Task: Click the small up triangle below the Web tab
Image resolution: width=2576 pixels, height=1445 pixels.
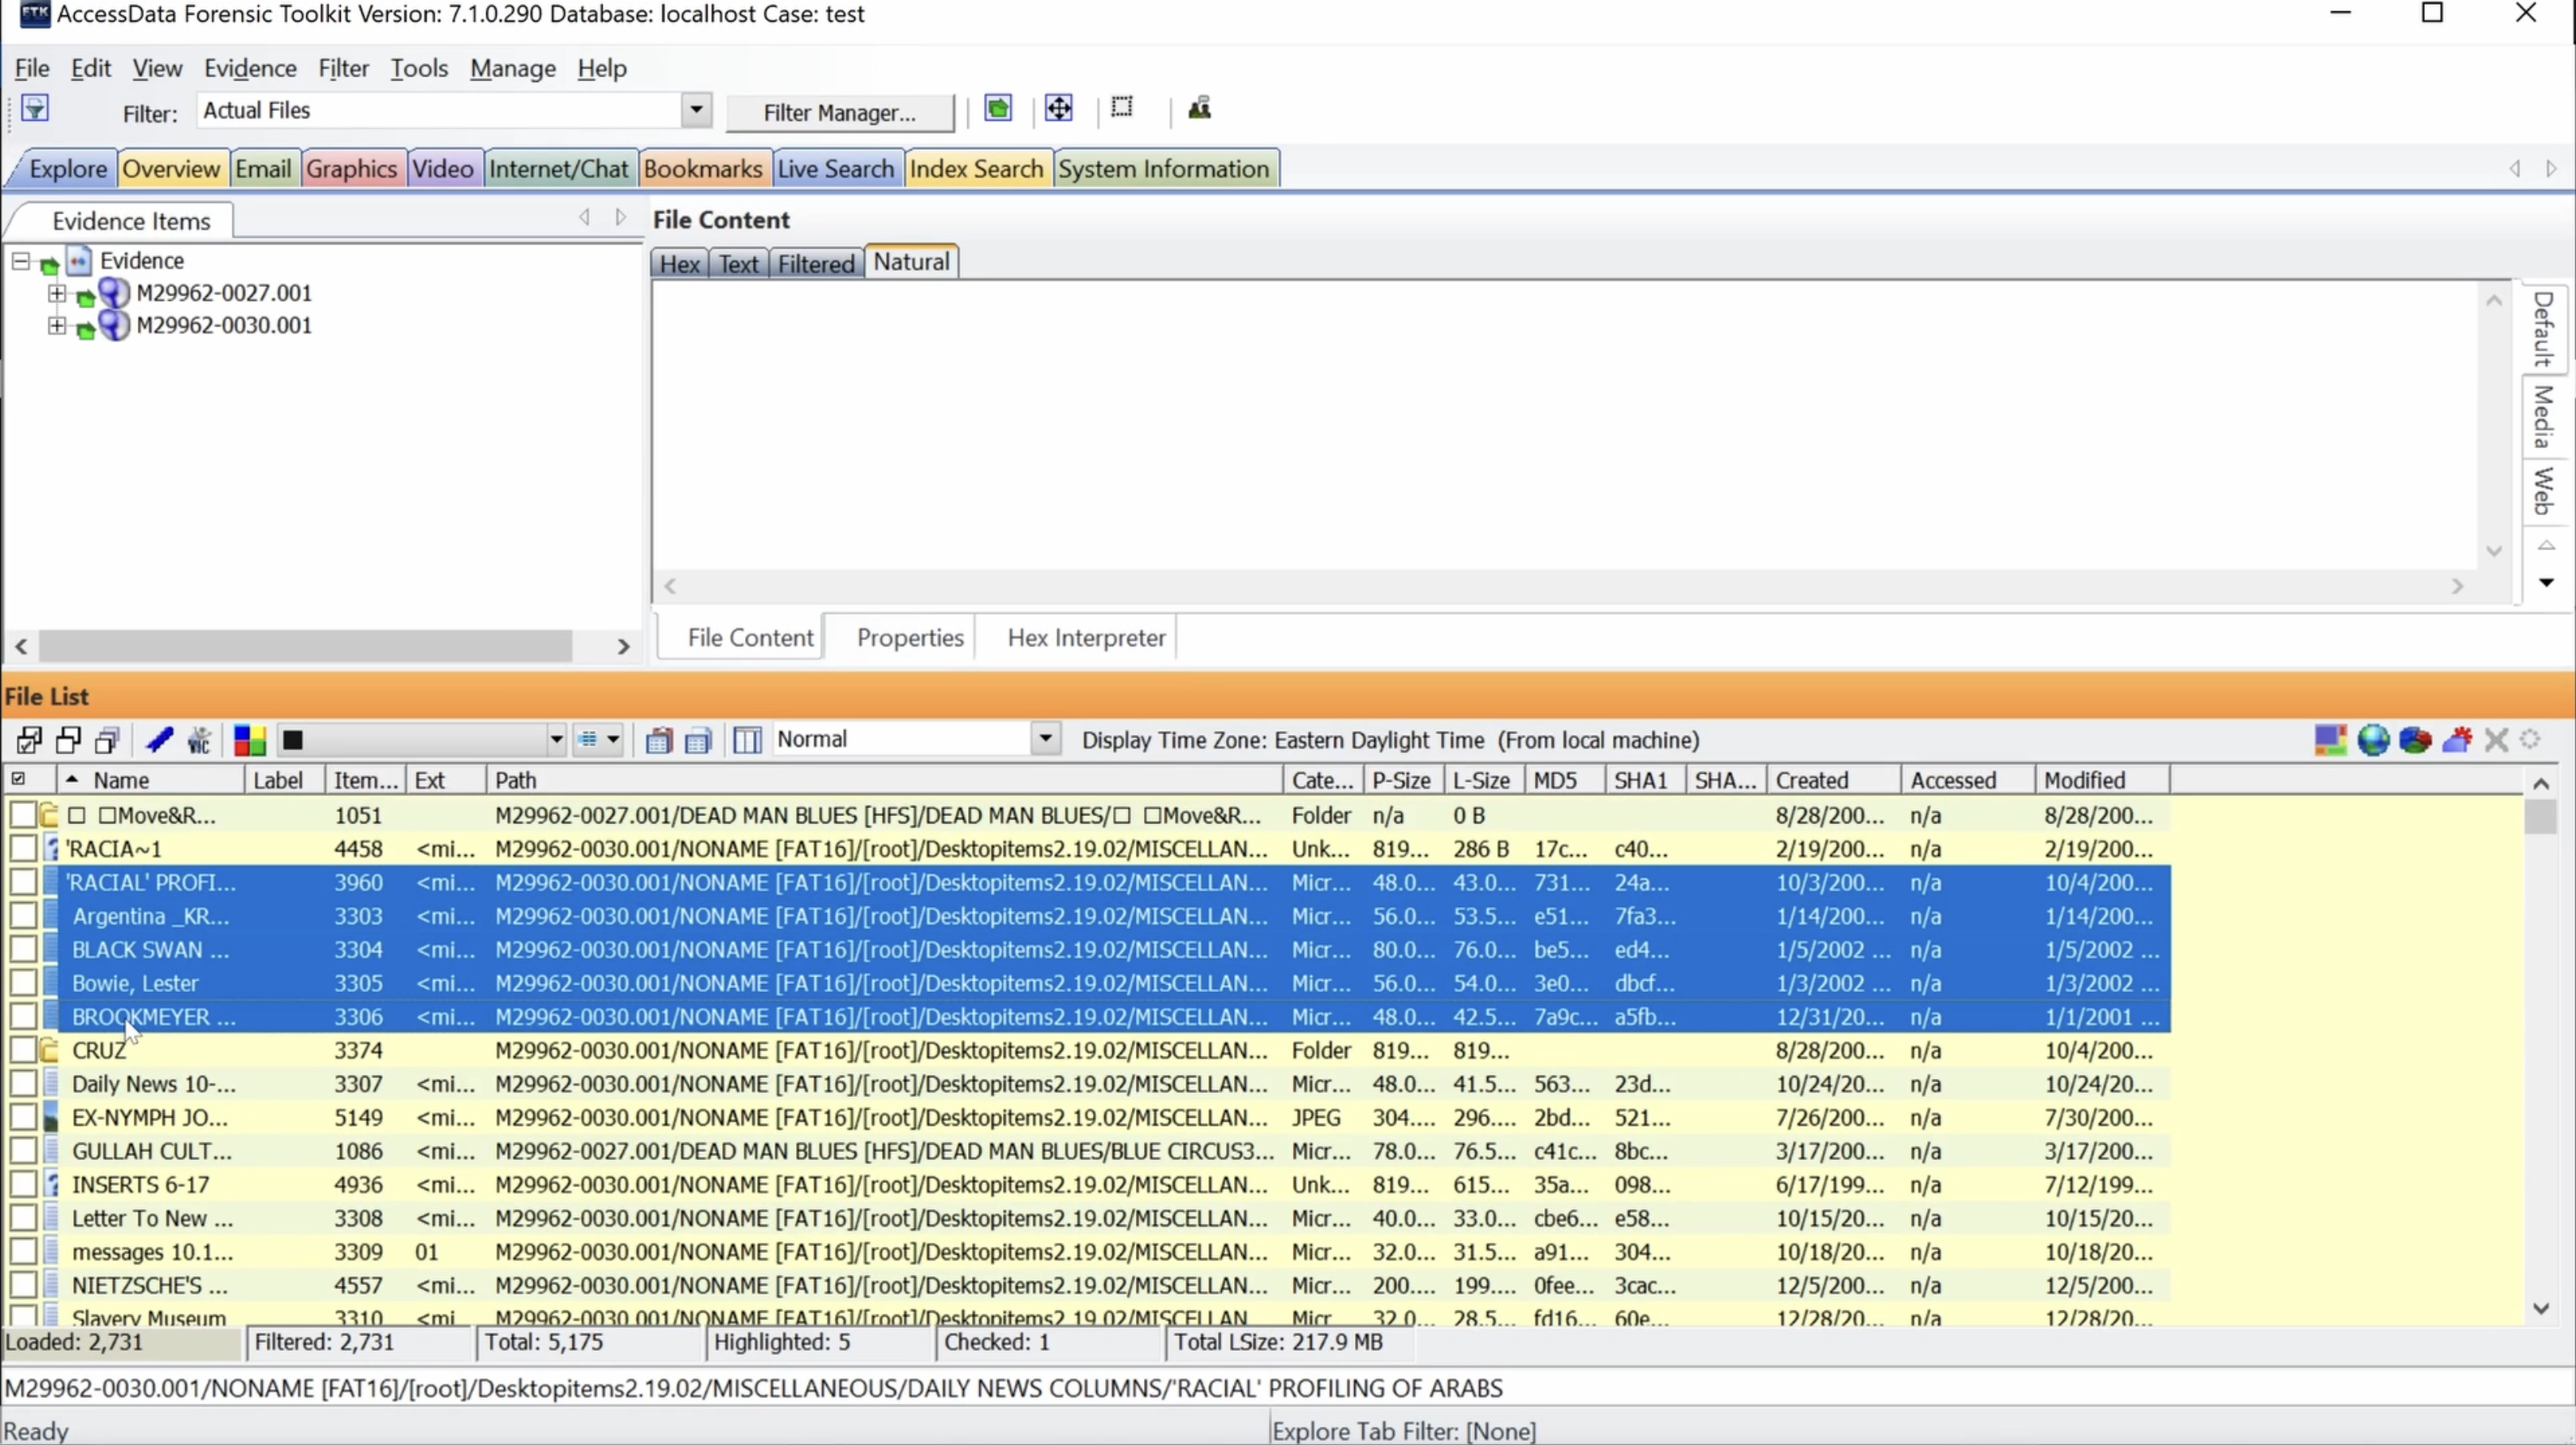Action: (2546, 546)
